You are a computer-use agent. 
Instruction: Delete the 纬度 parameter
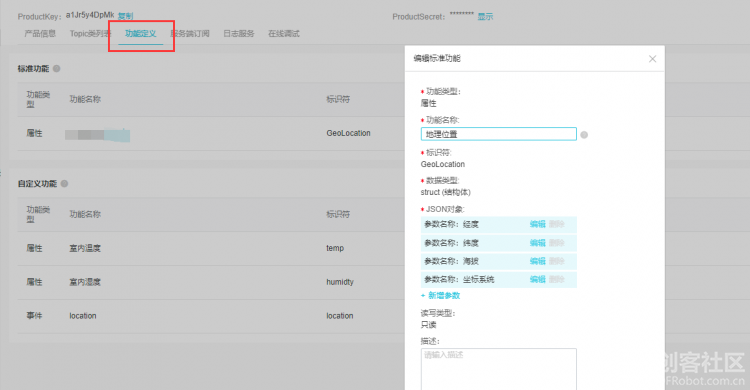point(557,243)
